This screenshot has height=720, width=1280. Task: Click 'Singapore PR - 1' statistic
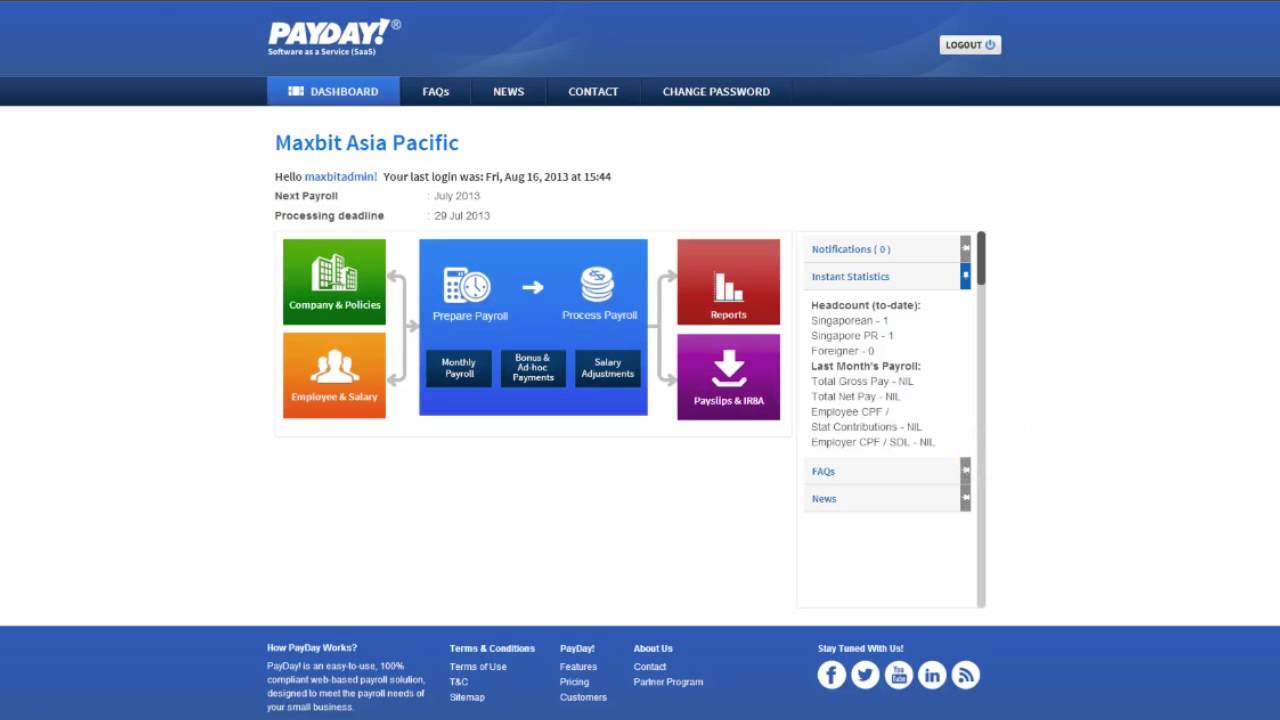pyautogui.click(x=852, y=336)
